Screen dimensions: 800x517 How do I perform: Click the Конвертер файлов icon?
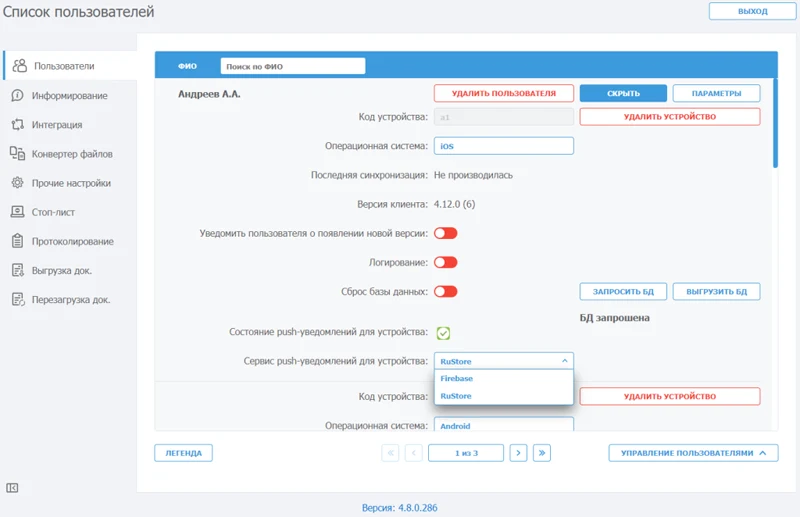18,154
